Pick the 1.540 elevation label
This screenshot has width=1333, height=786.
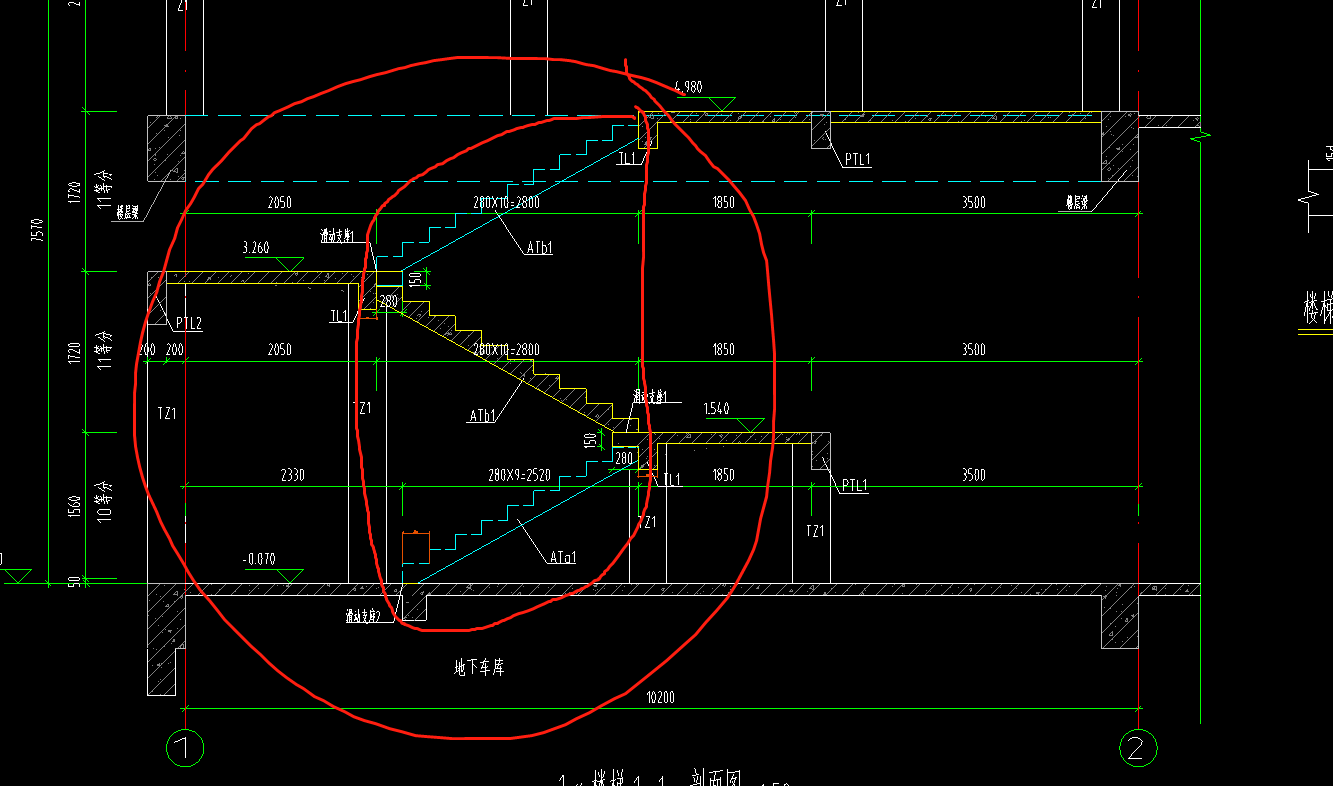tap(717, 409)
